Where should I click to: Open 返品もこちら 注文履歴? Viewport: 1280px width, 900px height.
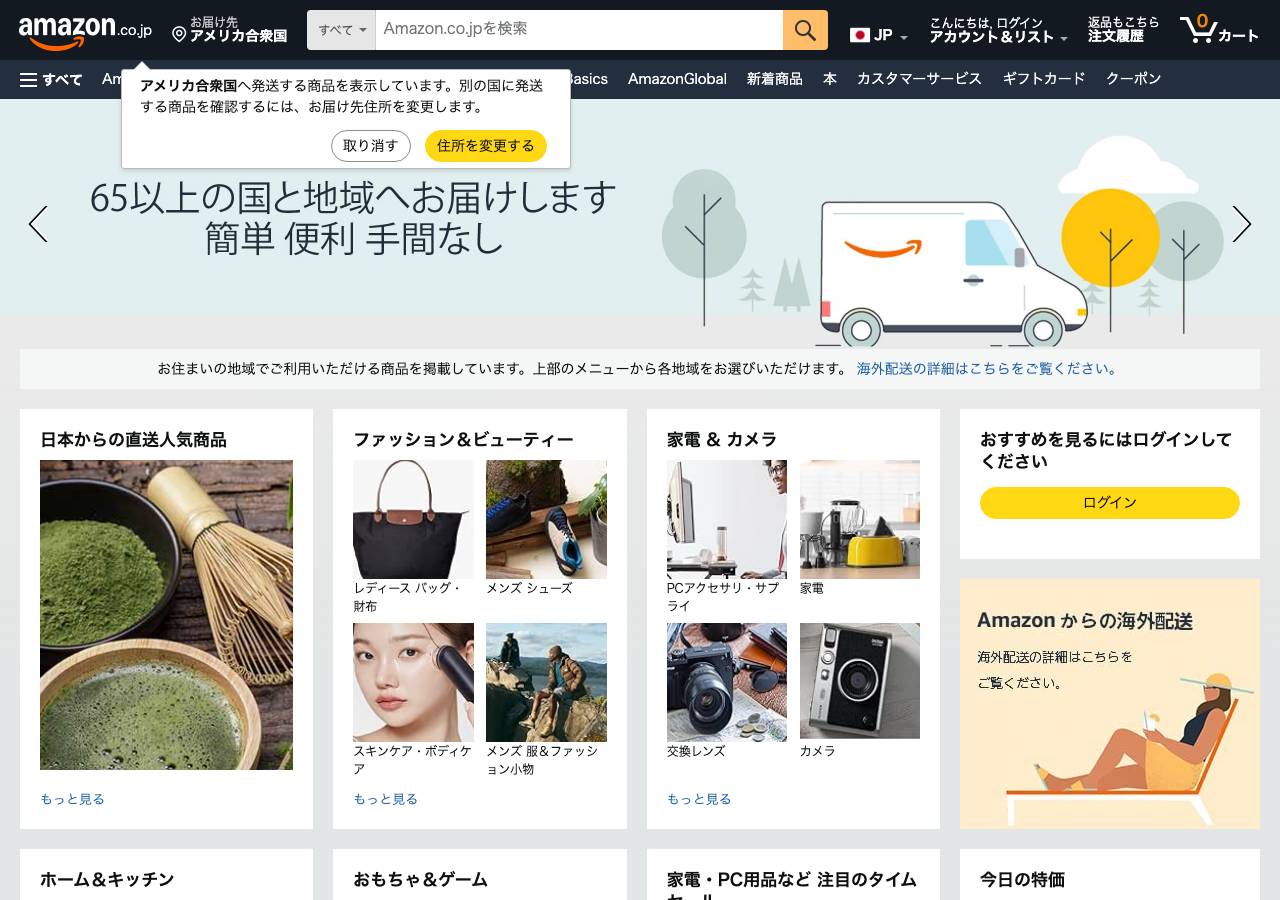pyautogui.click(x=1123, y=30)
